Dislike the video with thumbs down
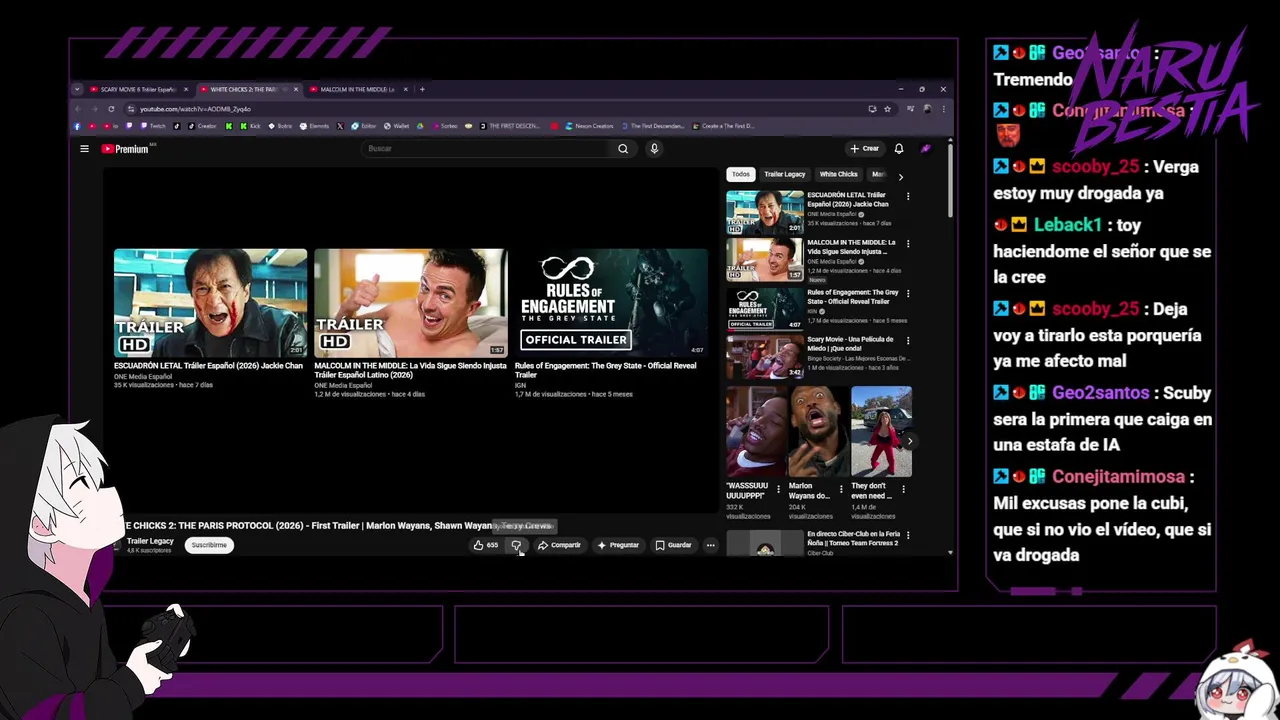 tap(516, 545)
